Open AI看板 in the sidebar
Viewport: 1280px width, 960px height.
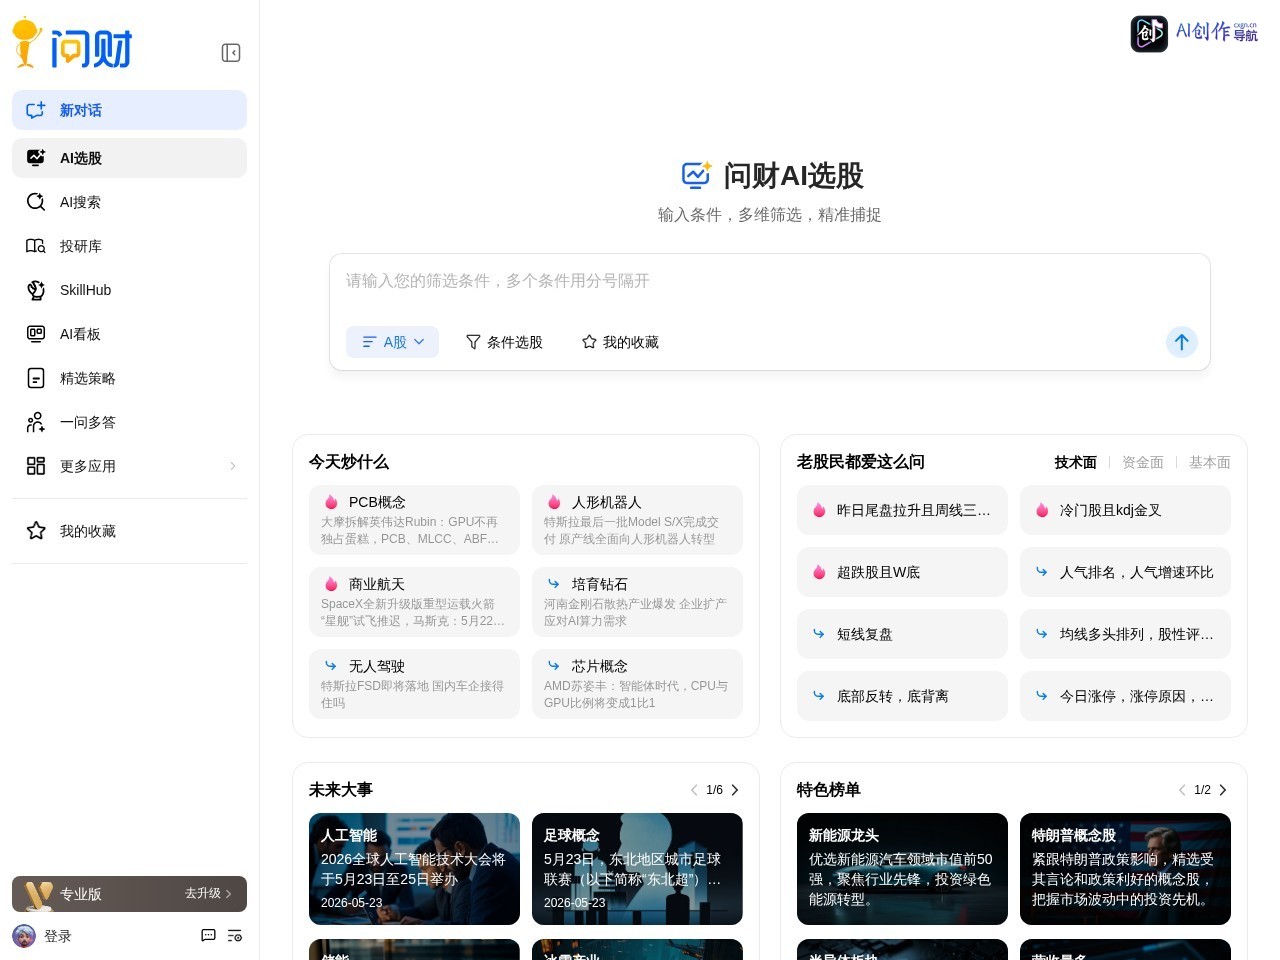[129, 334]
